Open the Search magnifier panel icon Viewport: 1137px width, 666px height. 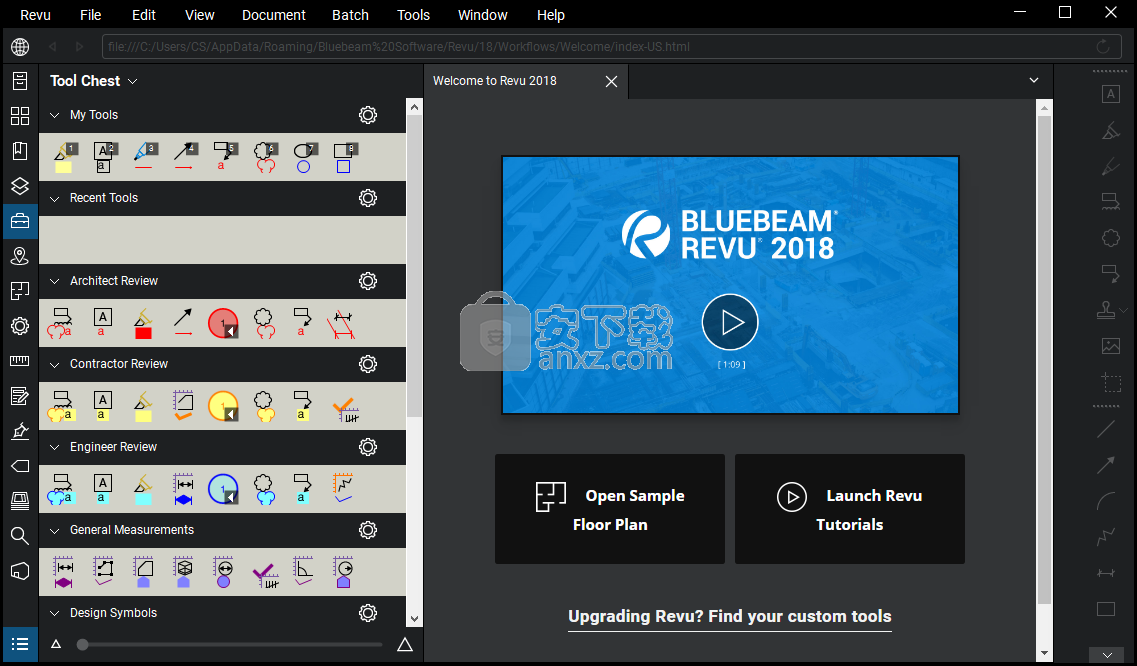point(20,535)
